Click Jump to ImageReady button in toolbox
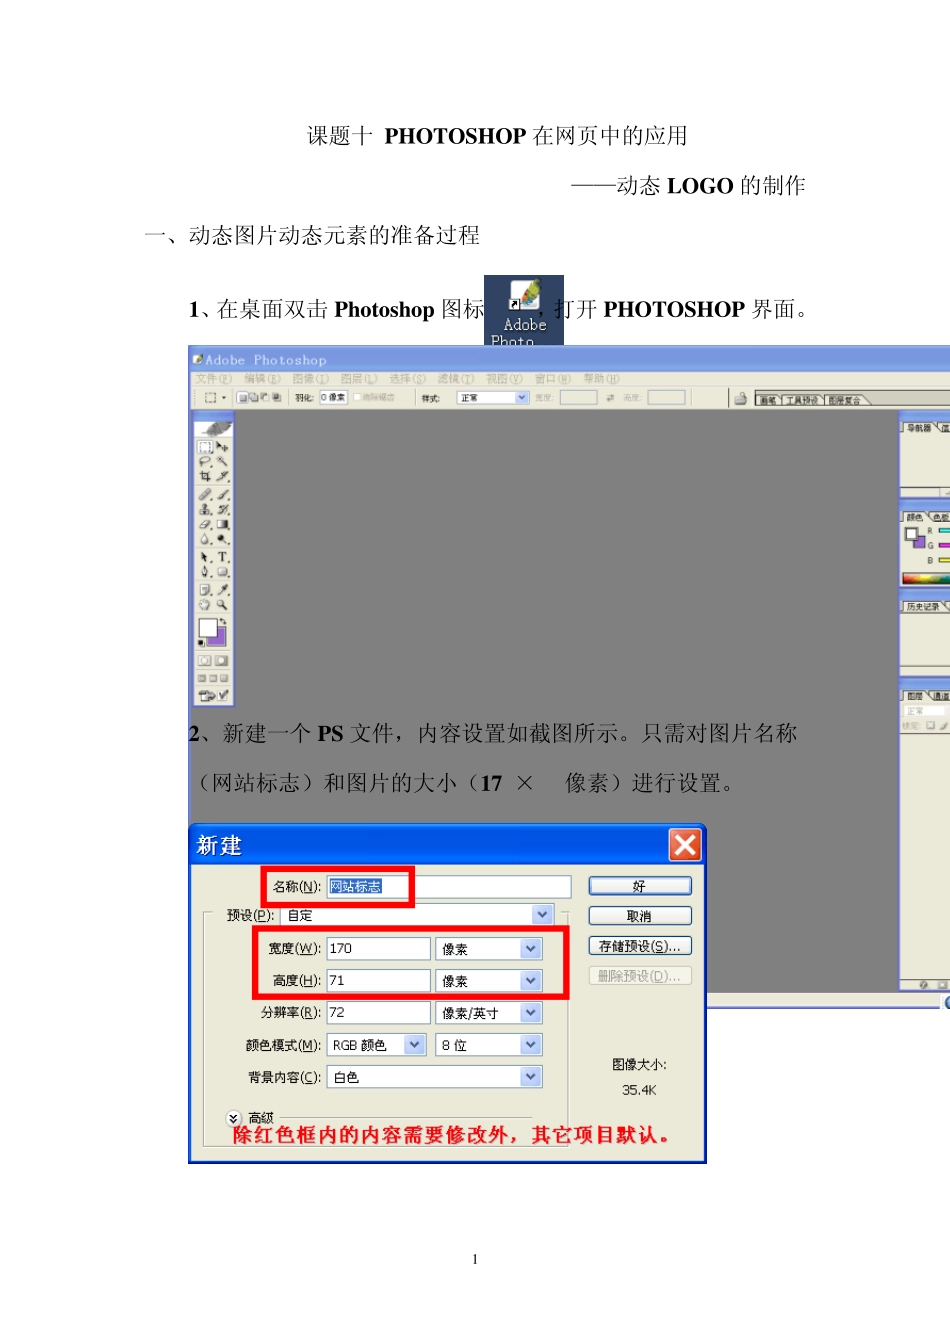The width and height of the screenshot is (950, 1344). (213, 695)
